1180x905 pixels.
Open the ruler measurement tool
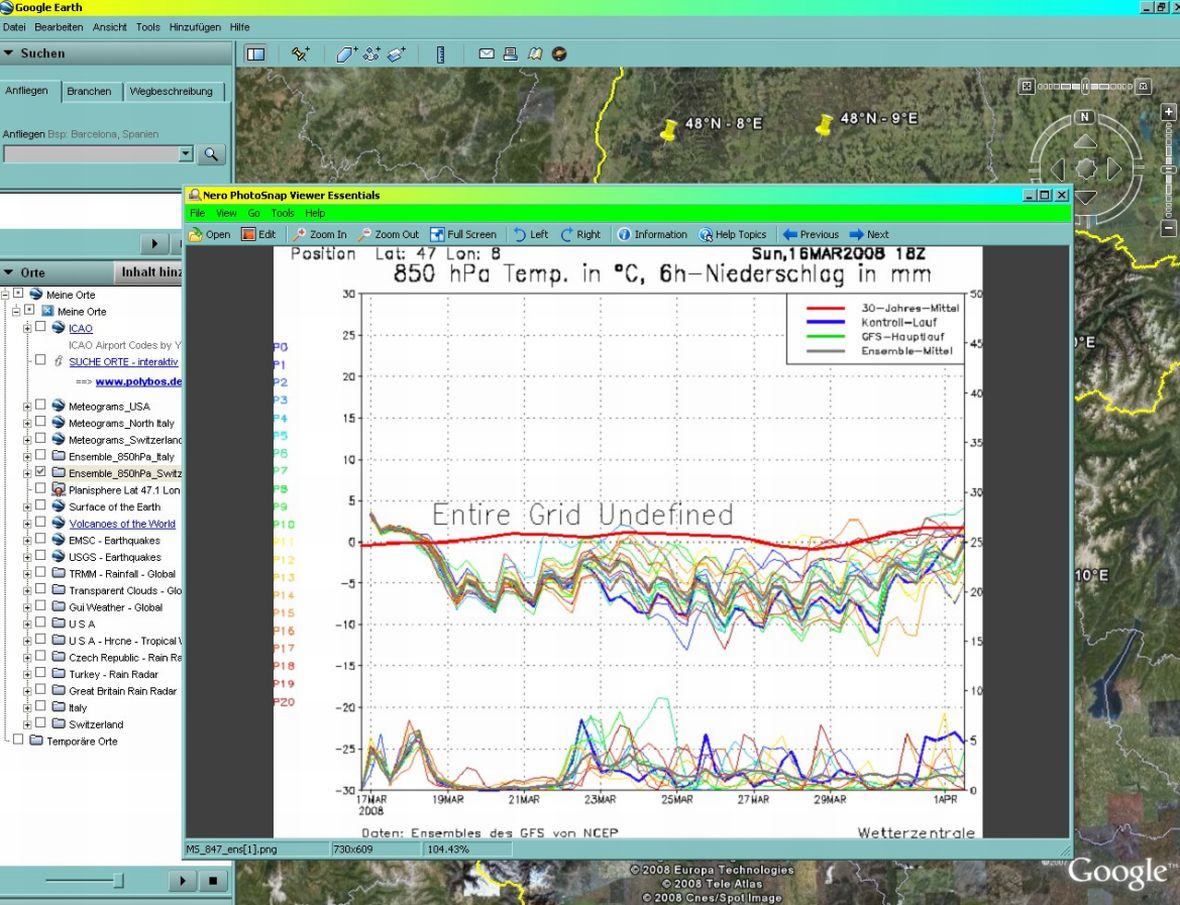coord(441,54)
